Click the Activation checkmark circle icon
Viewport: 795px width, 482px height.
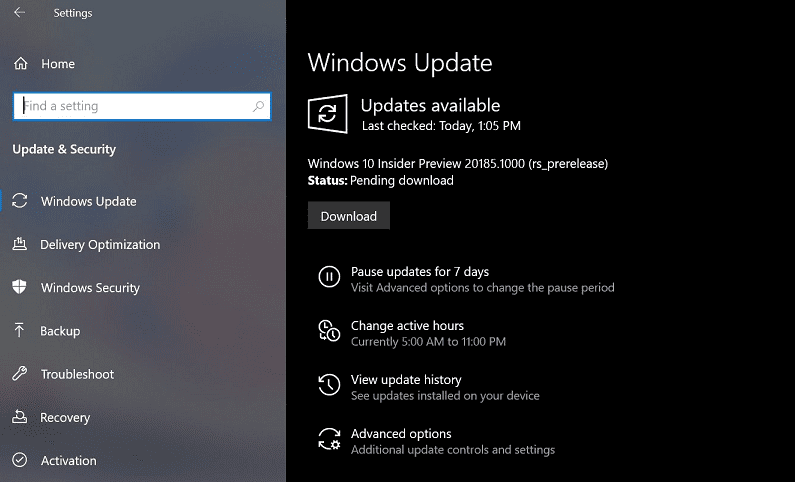(20, 460)
